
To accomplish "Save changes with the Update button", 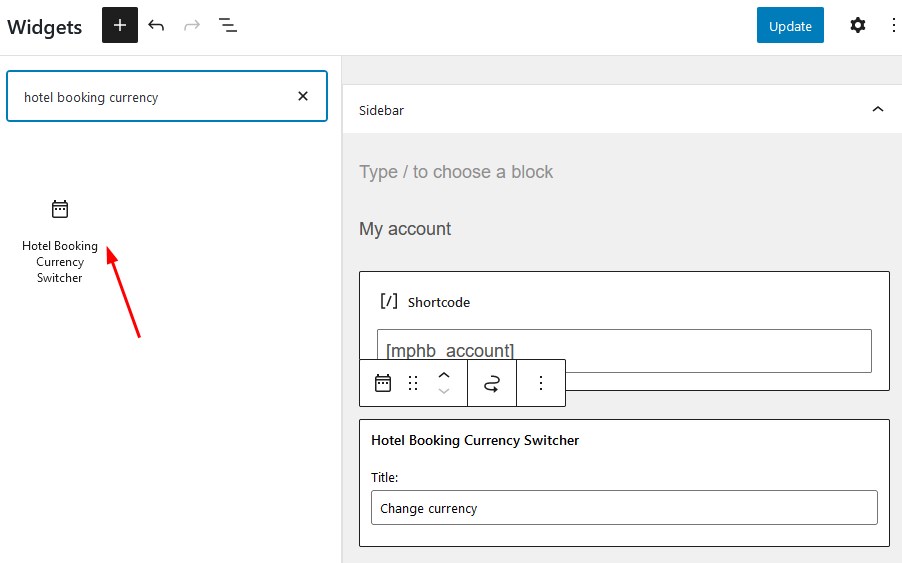I will pyautogui.click(x=790, y=25).
